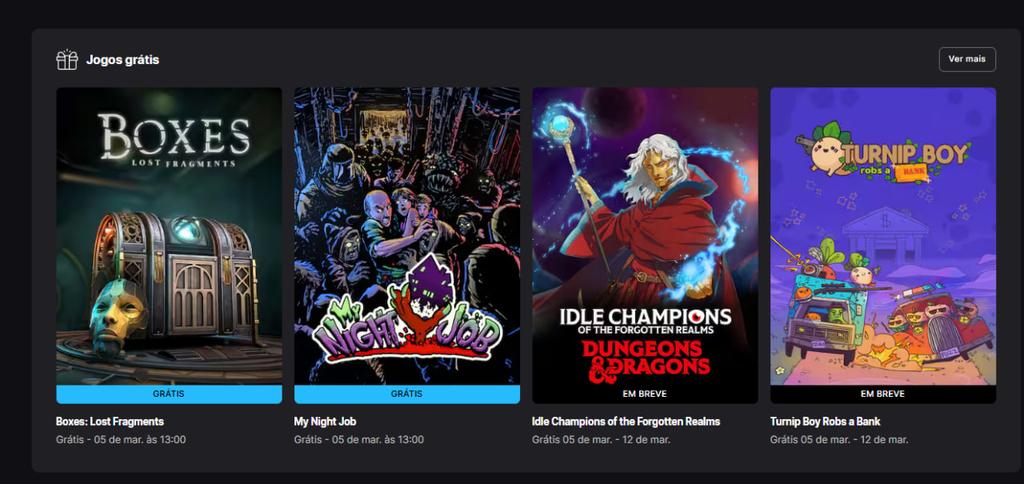1024x484 pixels.
Task: Open the Boxes: Lost Fragments cover art
Action: 169,236
